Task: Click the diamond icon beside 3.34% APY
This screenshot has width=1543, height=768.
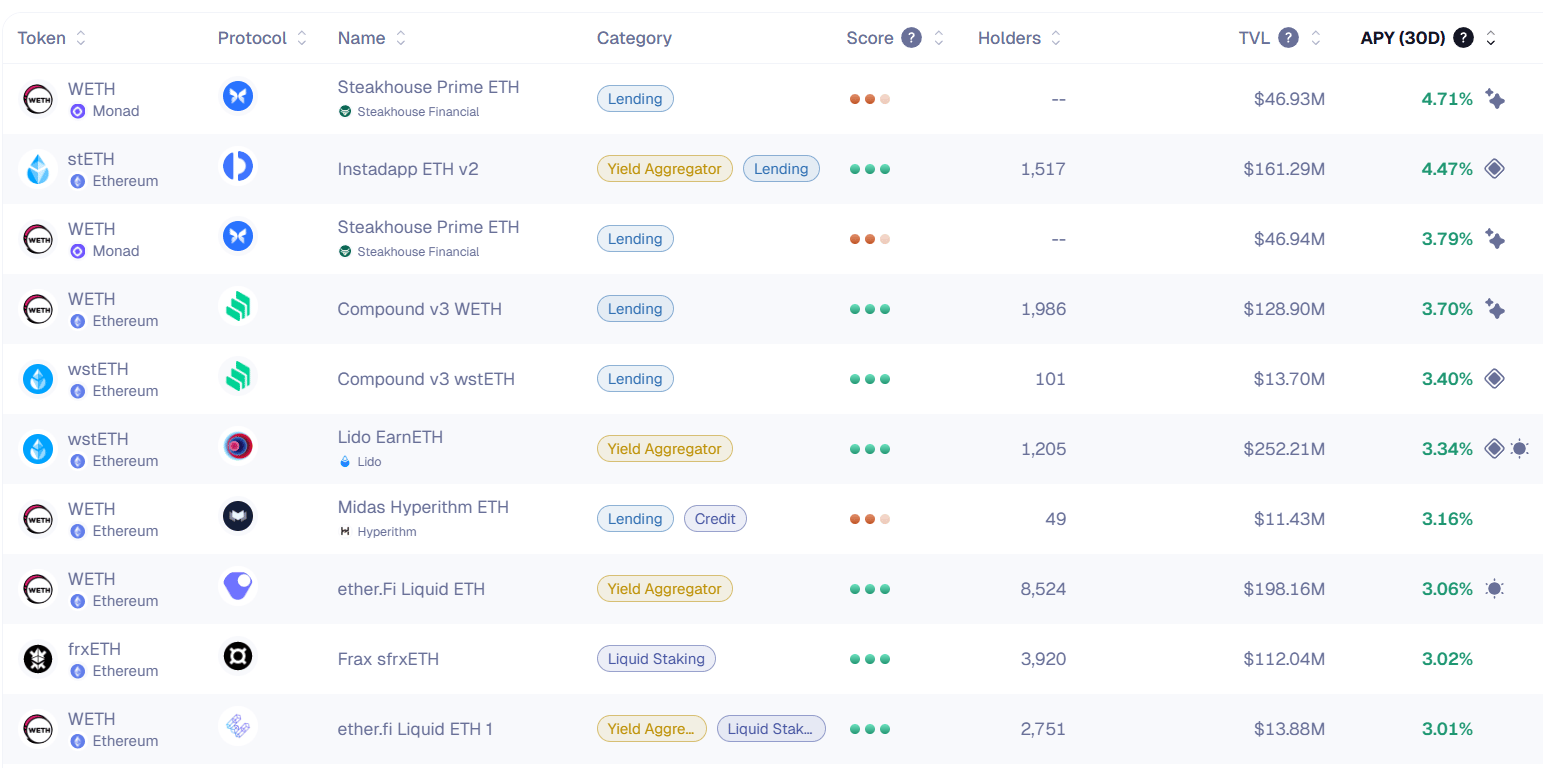Action: click(1494, 449)
